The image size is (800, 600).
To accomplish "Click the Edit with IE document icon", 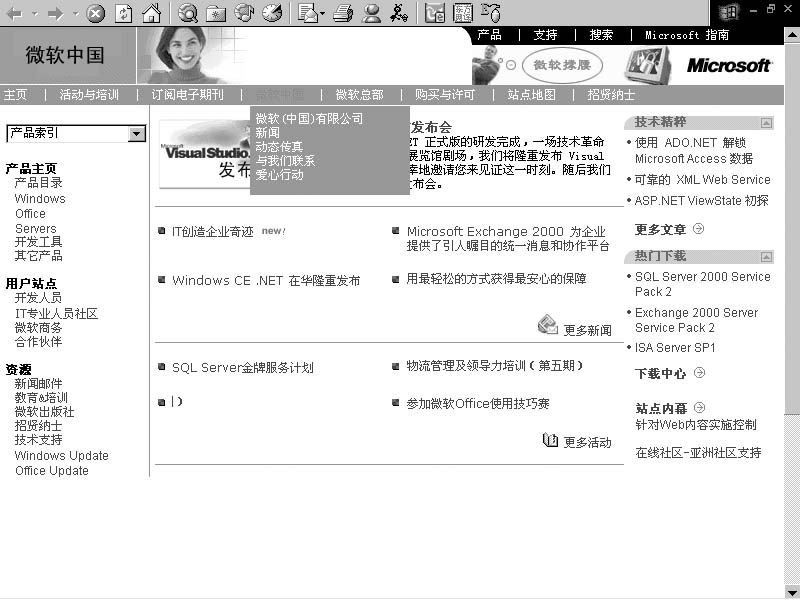I will coord(435,13).
